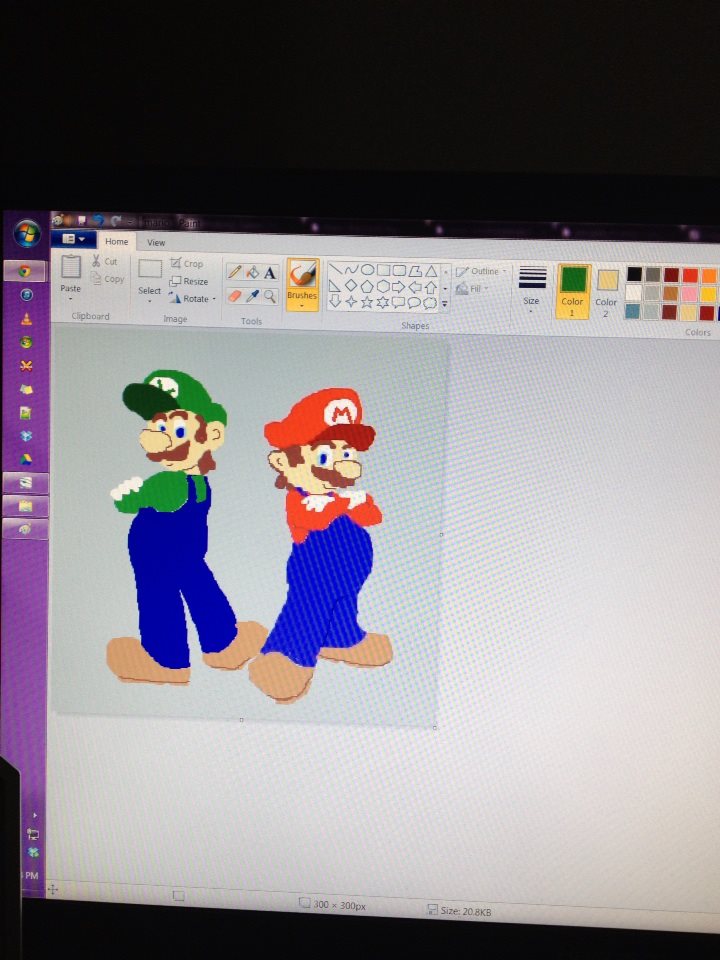Choose the Oval callout shape

(414, 302)
